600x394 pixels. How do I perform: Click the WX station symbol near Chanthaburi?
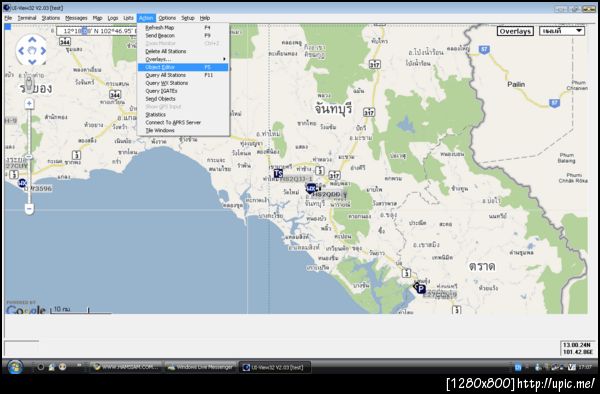(x=311, y=188)
